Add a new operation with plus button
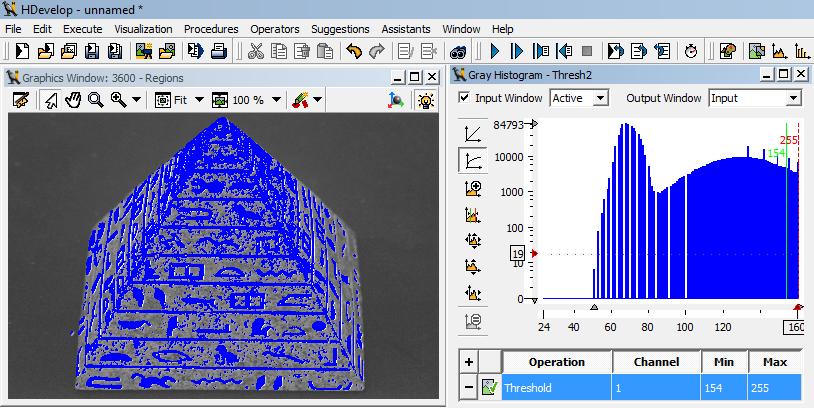The width and height of the screenshot is (814, 408). tap(468, 362)
